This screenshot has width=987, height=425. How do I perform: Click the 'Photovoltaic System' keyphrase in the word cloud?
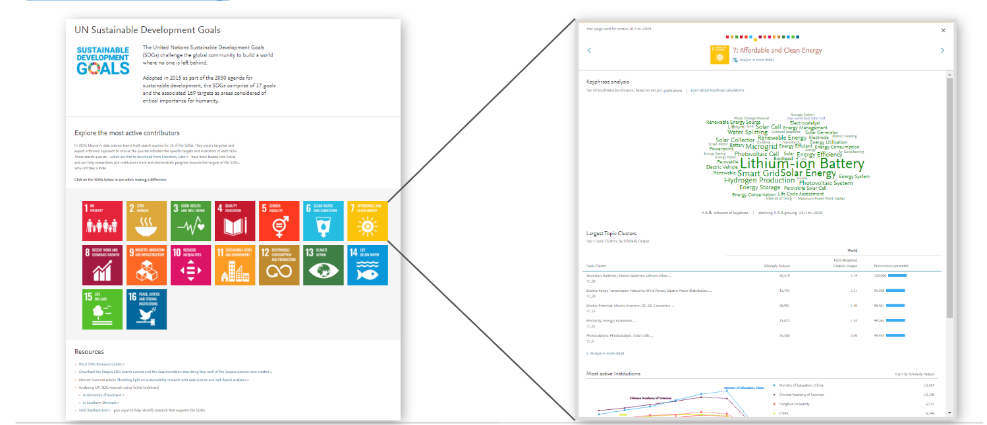tap(826, 183)
